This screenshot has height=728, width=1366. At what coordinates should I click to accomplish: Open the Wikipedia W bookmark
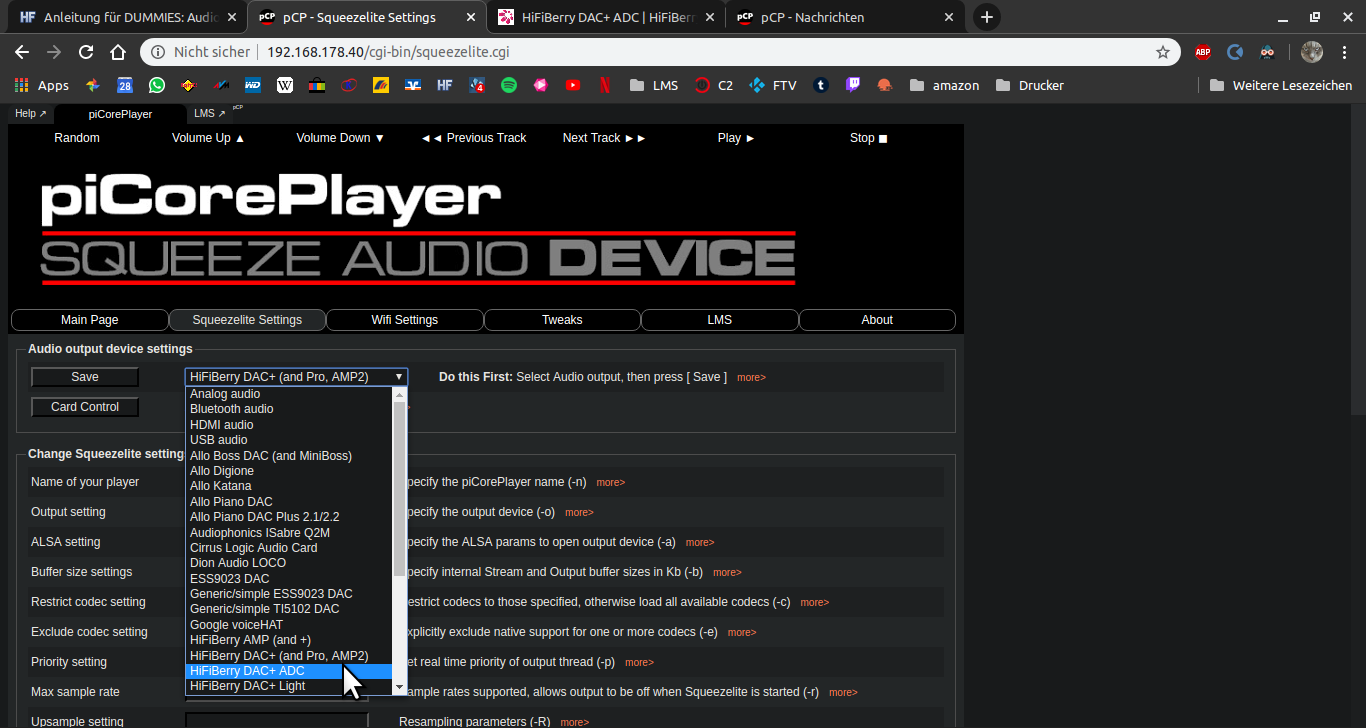point(285,85)
